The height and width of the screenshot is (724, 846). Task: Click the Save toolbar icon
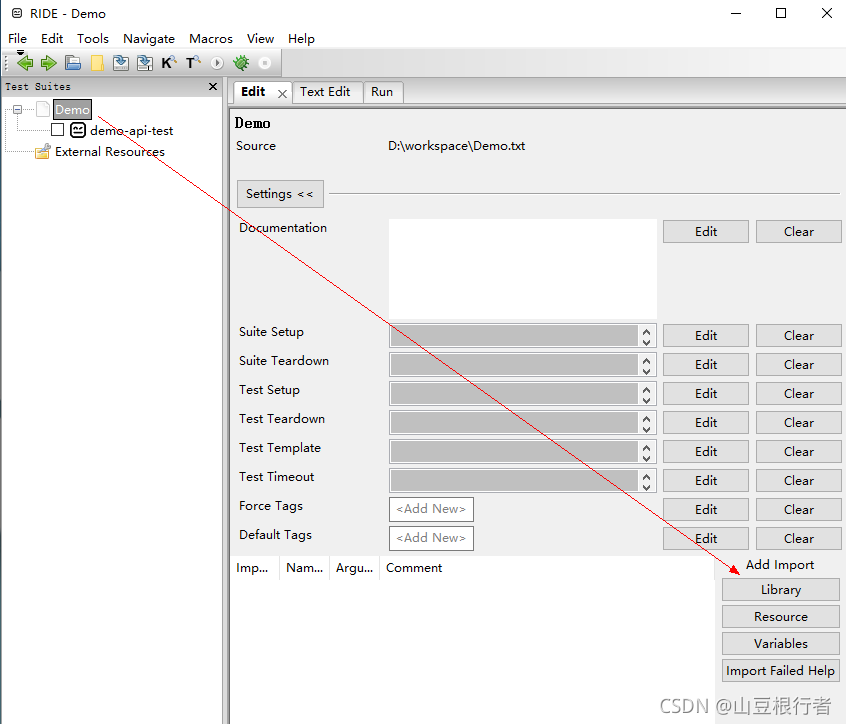click(121, 63)
